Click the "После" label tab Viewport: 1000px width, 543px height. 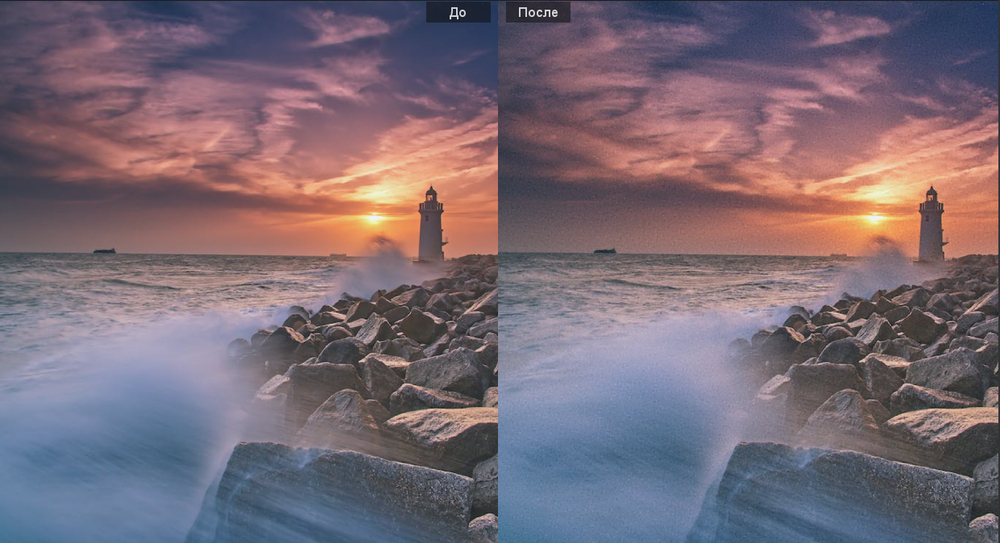[x=538, y=12]
